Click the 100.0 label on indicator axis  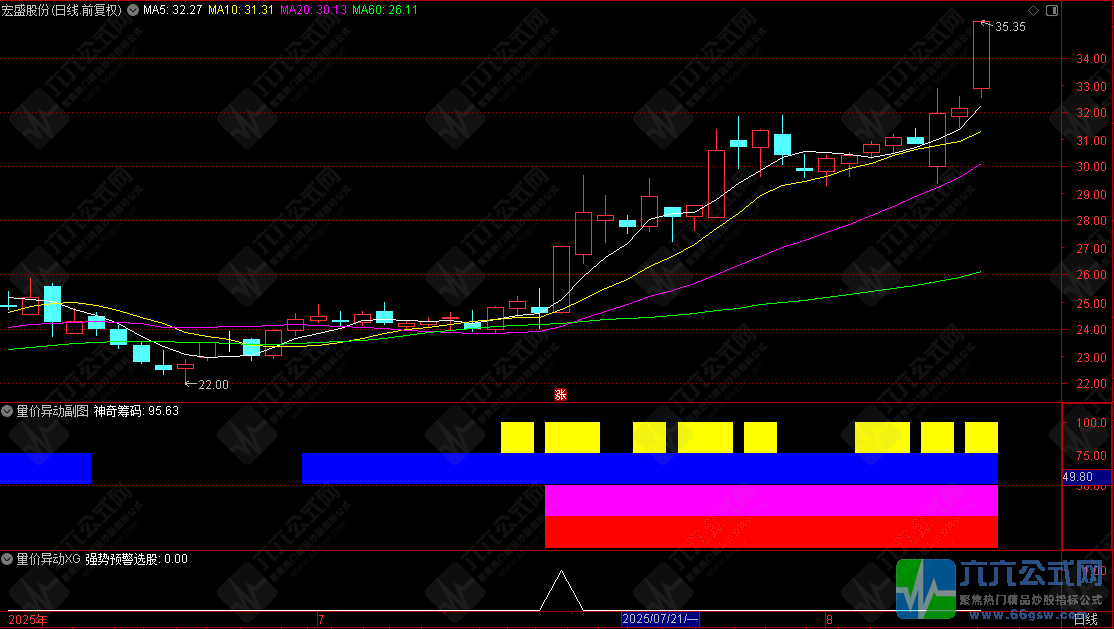click(1091, 423)
